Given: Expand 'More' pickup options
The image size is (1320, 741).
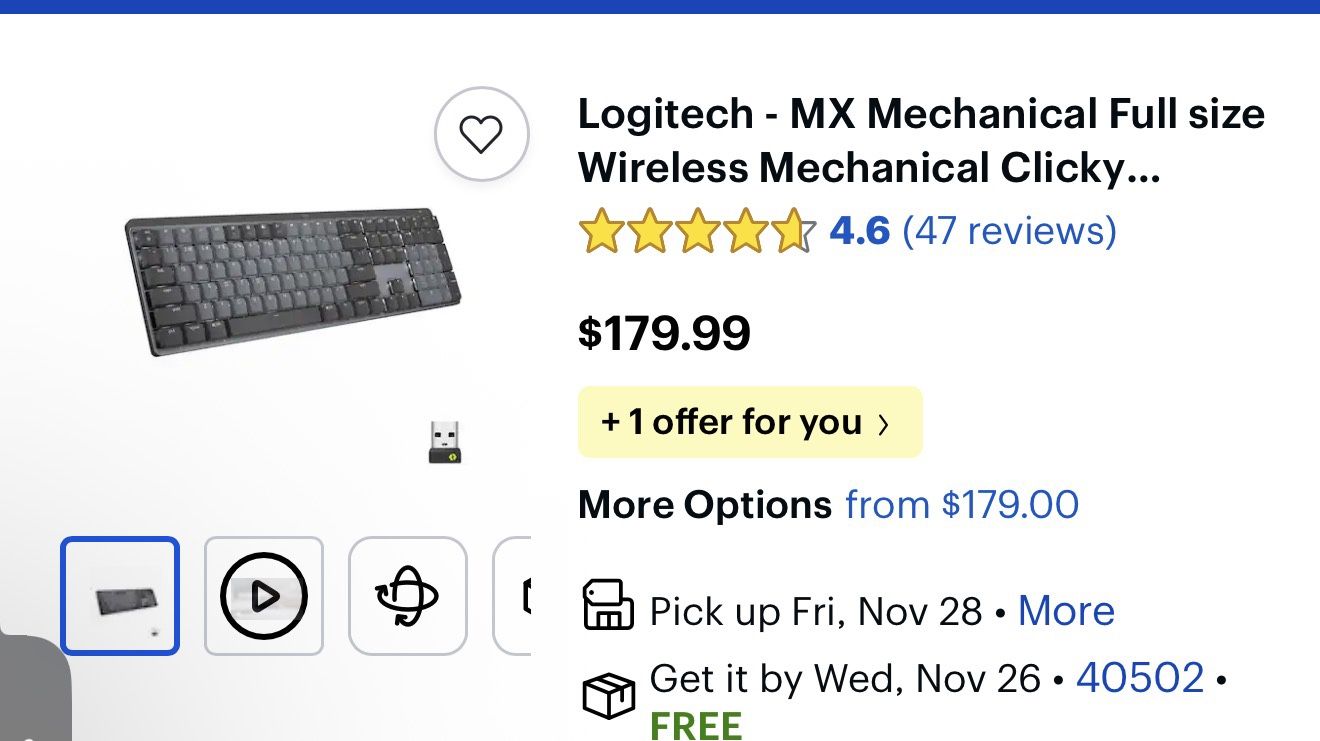Looking at the screenshot, I should [1065, 610].
